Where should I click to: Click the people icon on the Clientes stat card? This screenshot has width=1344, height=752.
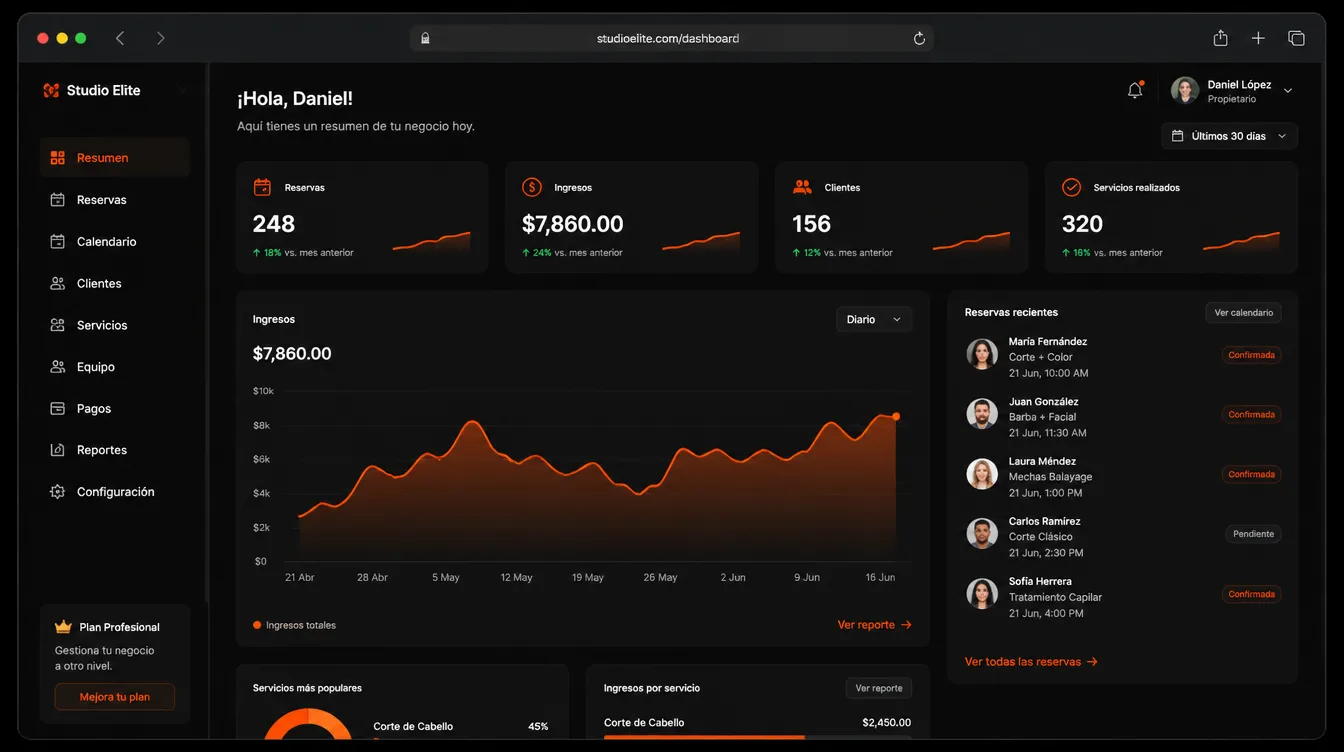pos(802,187)
